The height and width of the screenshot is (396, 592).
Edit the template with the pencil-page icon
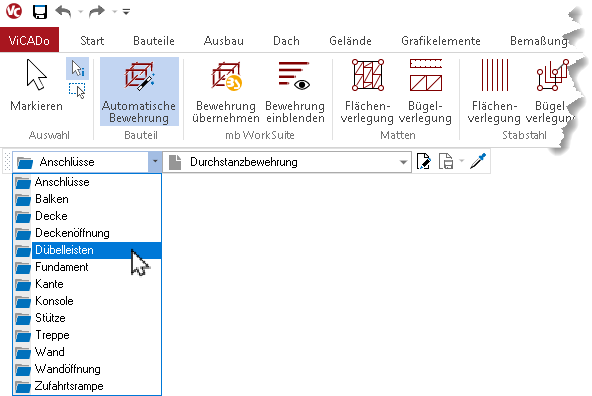pos(424,162)
